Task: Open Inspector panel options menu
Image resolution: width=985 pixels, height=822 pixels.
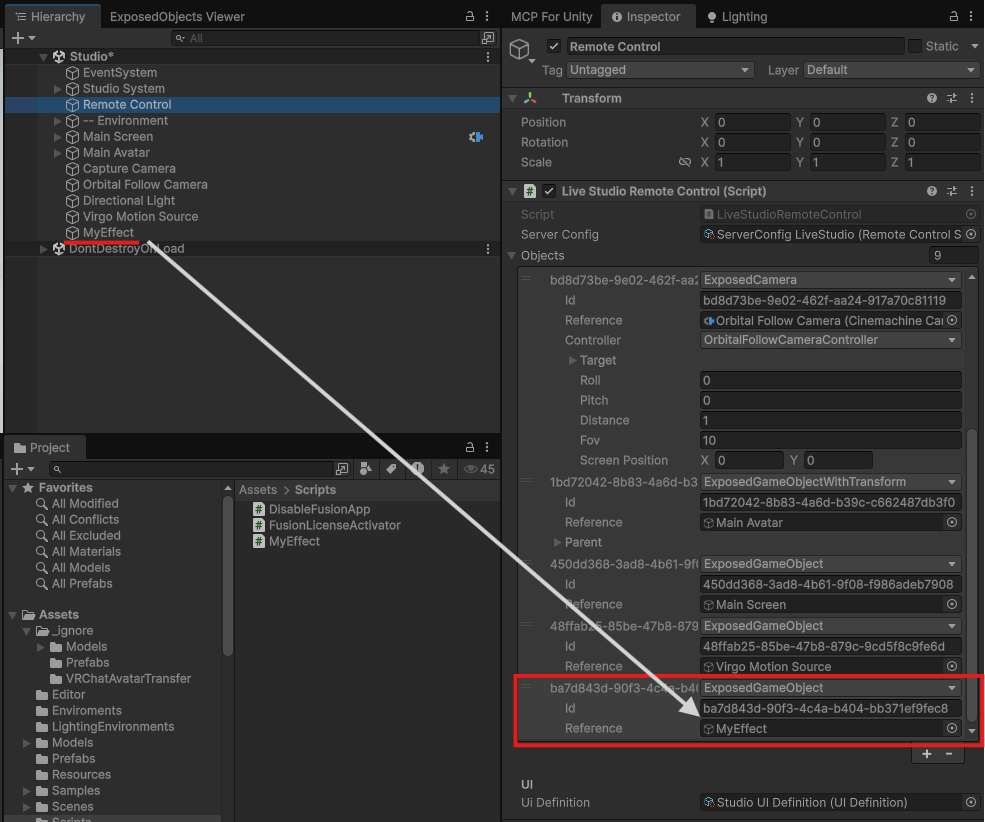Action: 972,16
